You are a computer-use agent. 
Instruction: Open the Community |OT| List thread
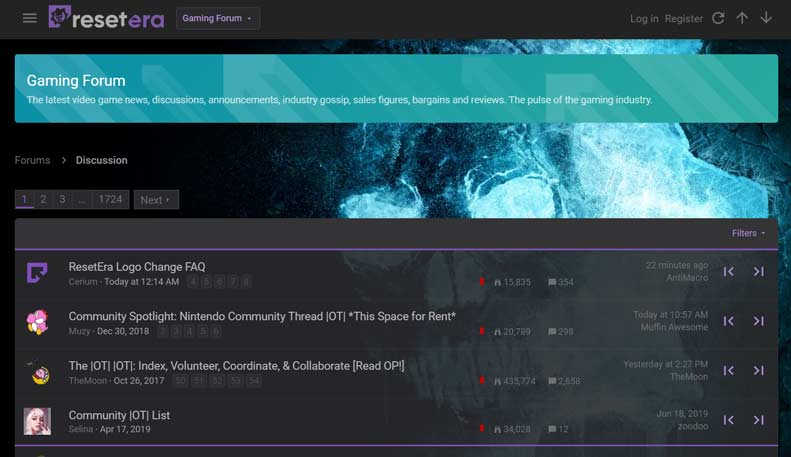(x=119, y=415)
